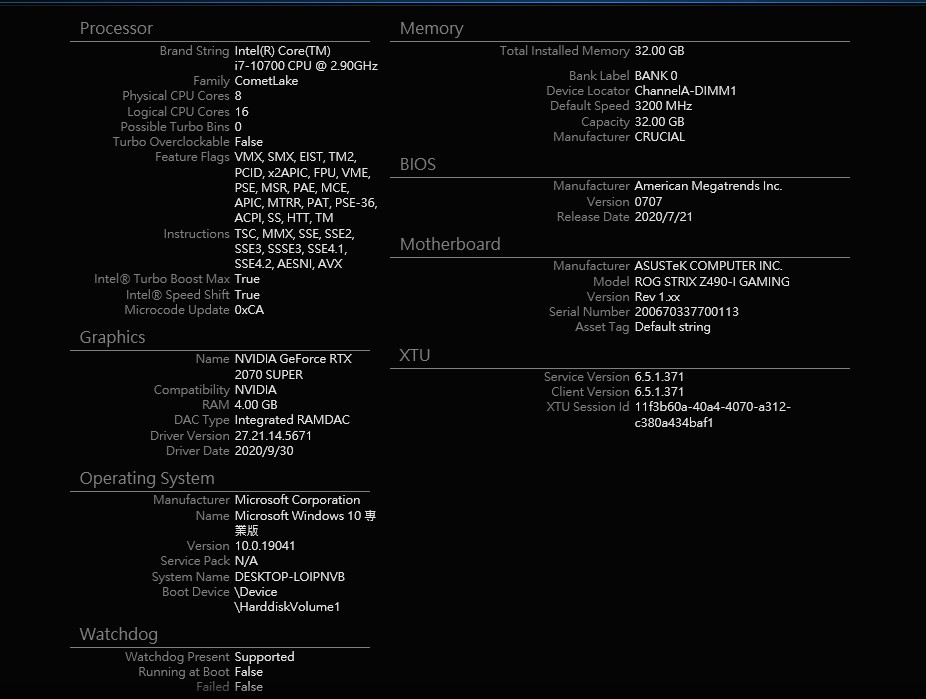Click the graphics RAM value 4.00 GB
This screenshot has height=699, width=926.
click(256, 404)
